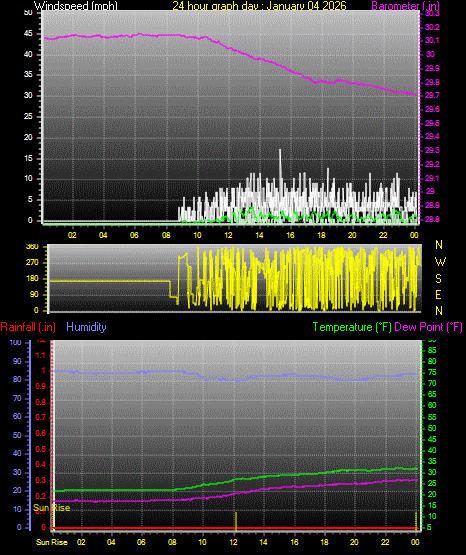
Task: Click the '08' hour label under the bottom chart
Action: [172, 542]
